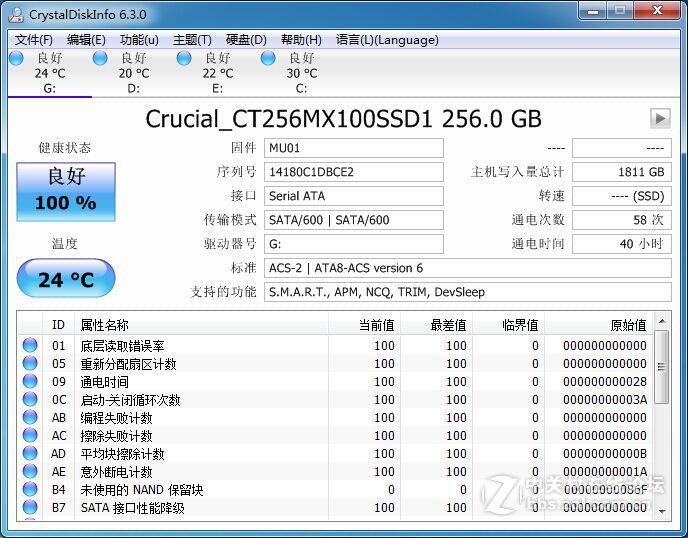The image size is (688, 538).
Task: Click the 原始值 column header
Action: pyautogui.click(x=598, y=325)
